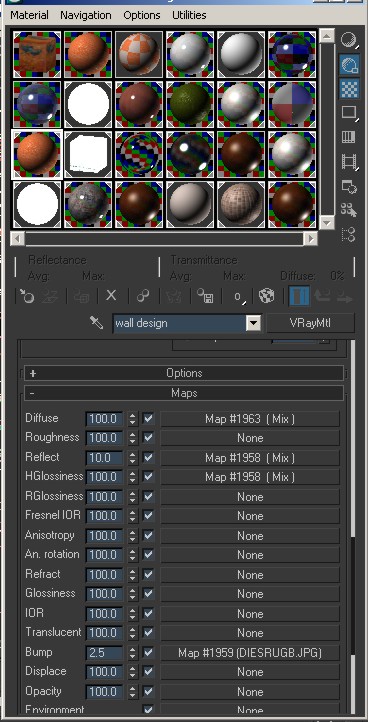Click sample slots scroll down arrow
The width and height of the screenshot is (368, 722).
pyautogui.click(x=327, y=222)
